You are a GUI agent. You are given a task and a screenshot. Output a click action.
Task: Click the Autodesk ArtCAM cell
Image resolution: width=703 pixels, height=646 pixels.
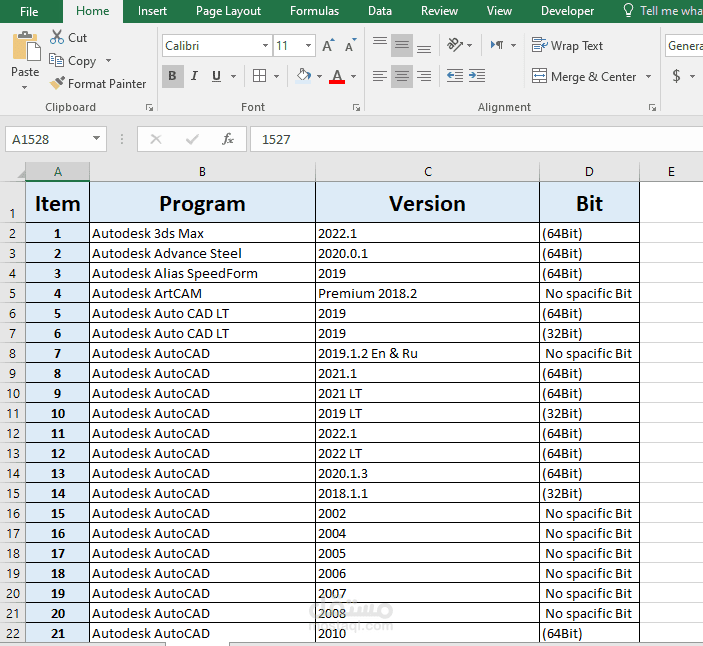point(202,294)
